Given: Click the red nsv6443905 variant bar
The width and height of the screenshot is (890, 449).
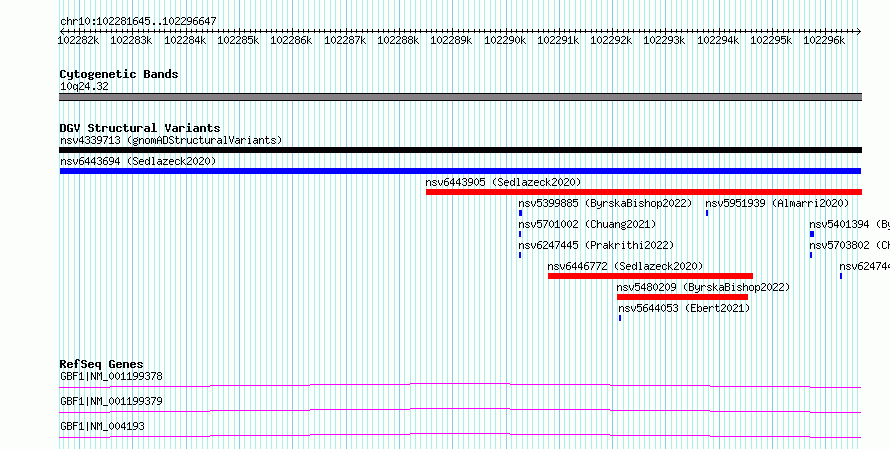Looking at the screenshot, I should pyautogui.click(x=644, y=192).
